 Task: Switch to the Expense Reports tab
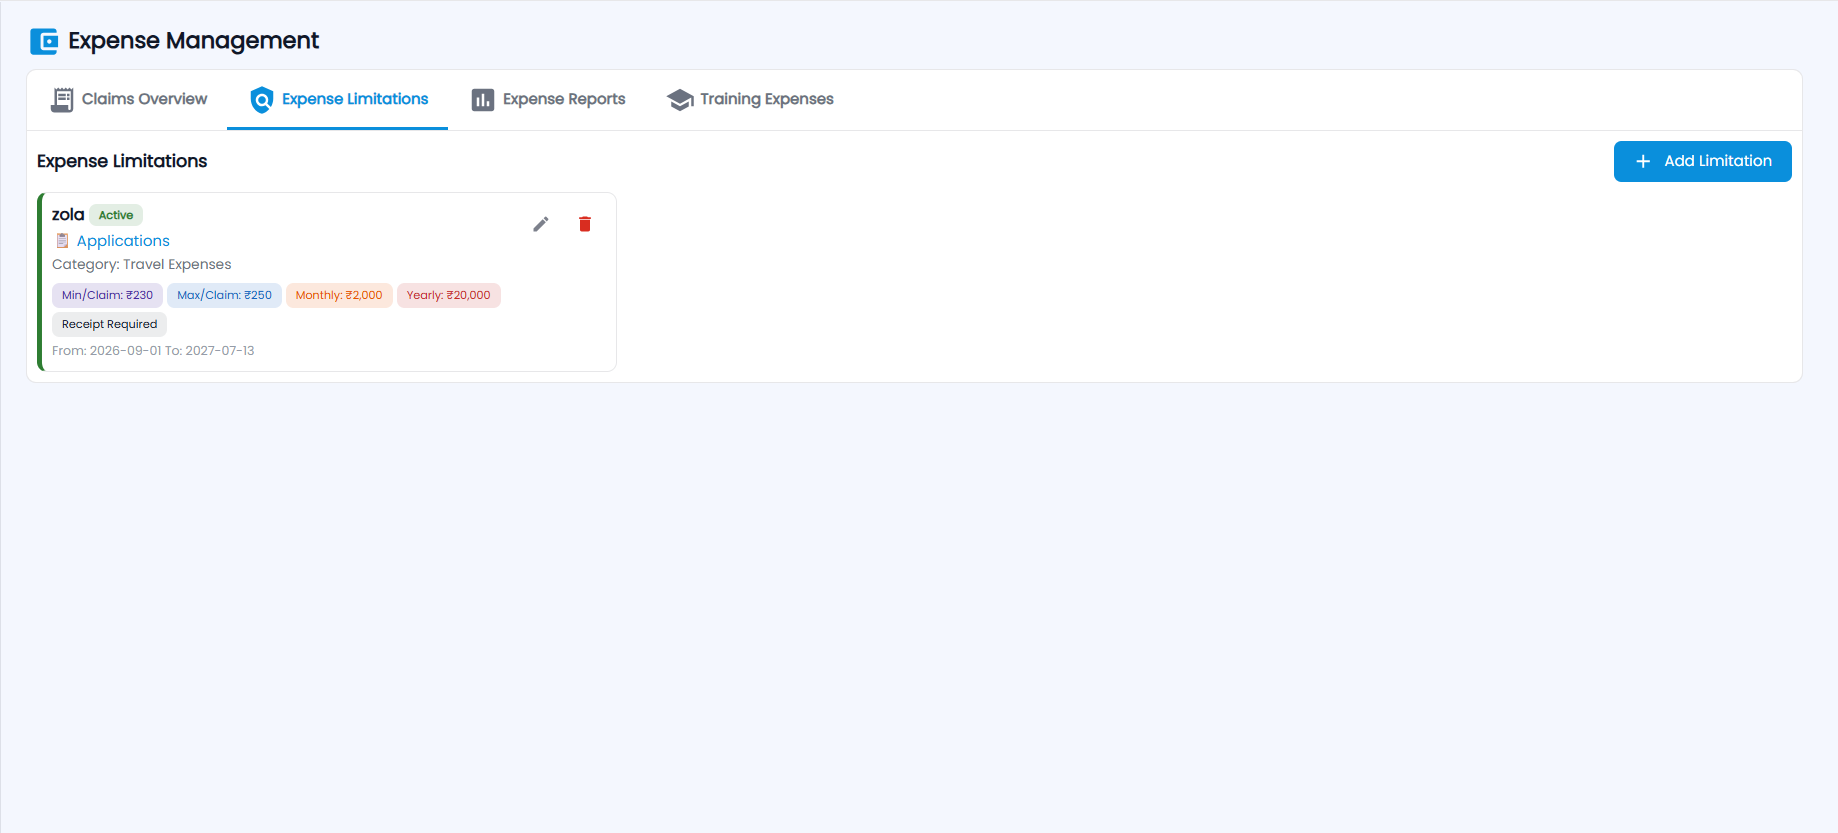click(x=548, y=100)
